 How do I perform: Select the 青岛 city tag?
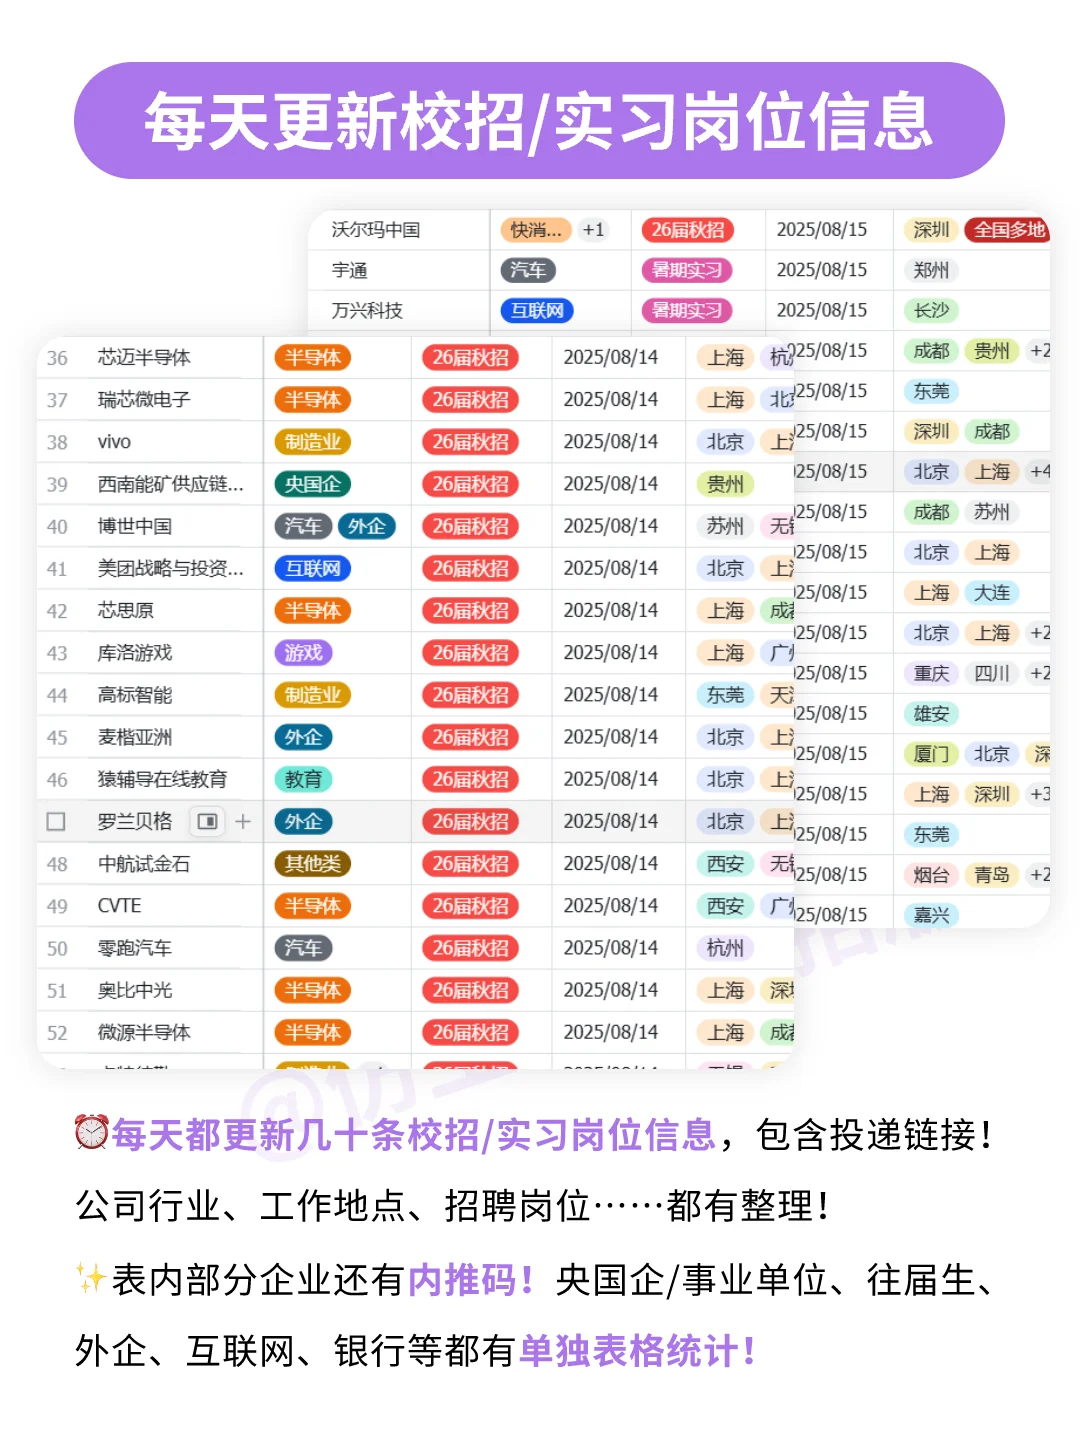click(x=992, y=875)
